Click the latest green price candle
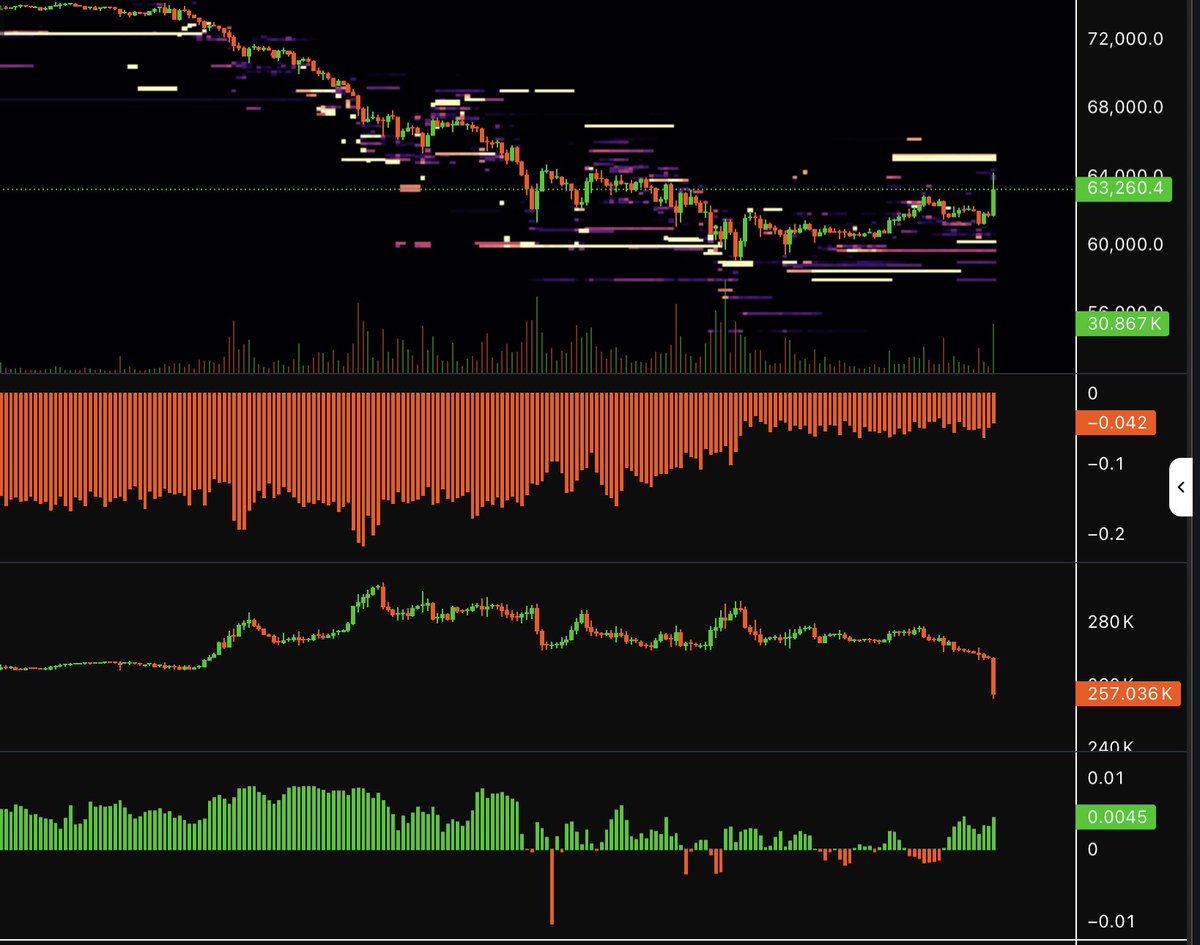This screenshot has height=945, width=1200. [993, 194]
